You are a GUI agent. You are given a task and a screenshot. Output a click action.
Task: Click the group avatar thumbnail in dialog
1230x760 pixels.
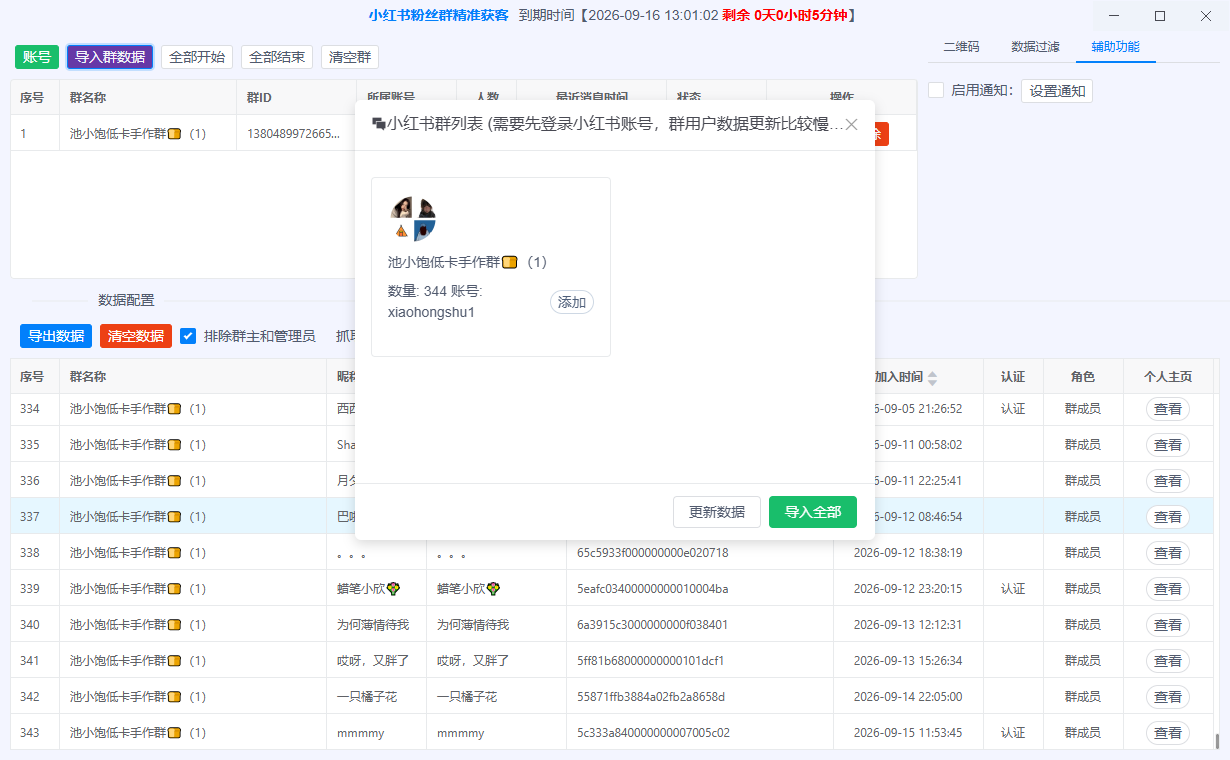point(413,219)
